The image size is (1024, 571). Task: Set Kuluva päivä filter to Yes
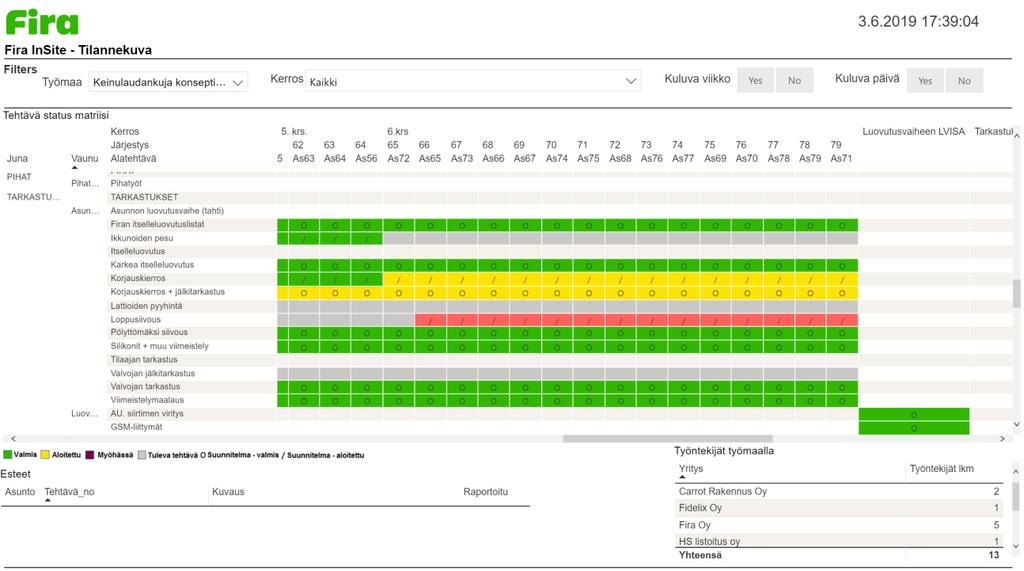pos(925,80)
